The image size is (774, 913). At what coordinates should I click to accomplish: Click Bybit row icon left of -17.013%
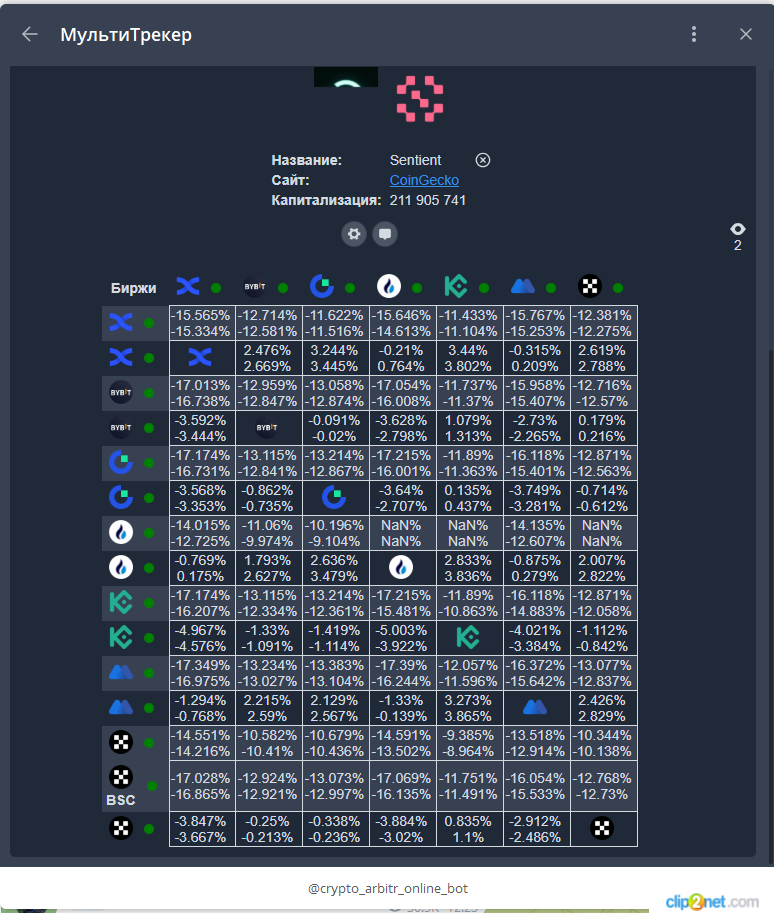click(x=121, y=392)
